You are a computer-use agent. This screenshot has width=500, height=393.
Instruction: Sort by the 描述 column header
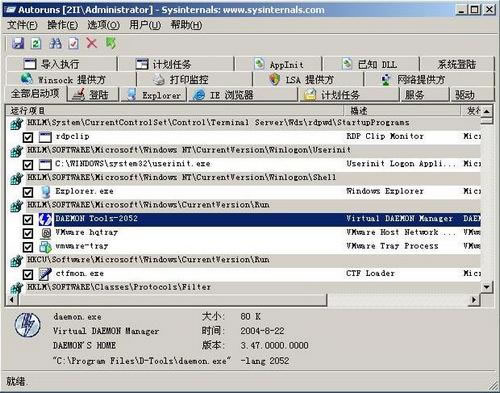coord(402,110)
